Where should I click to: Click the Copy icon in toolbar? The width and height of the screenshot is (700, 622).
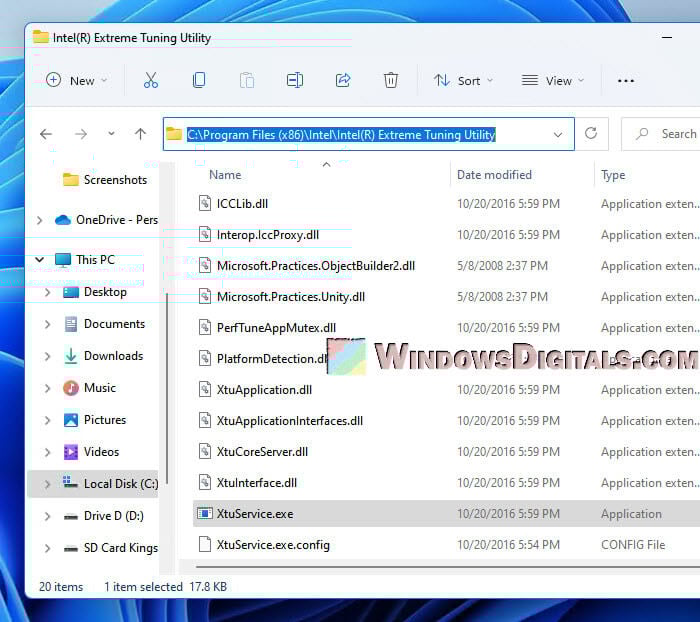(x=199, y=80)
